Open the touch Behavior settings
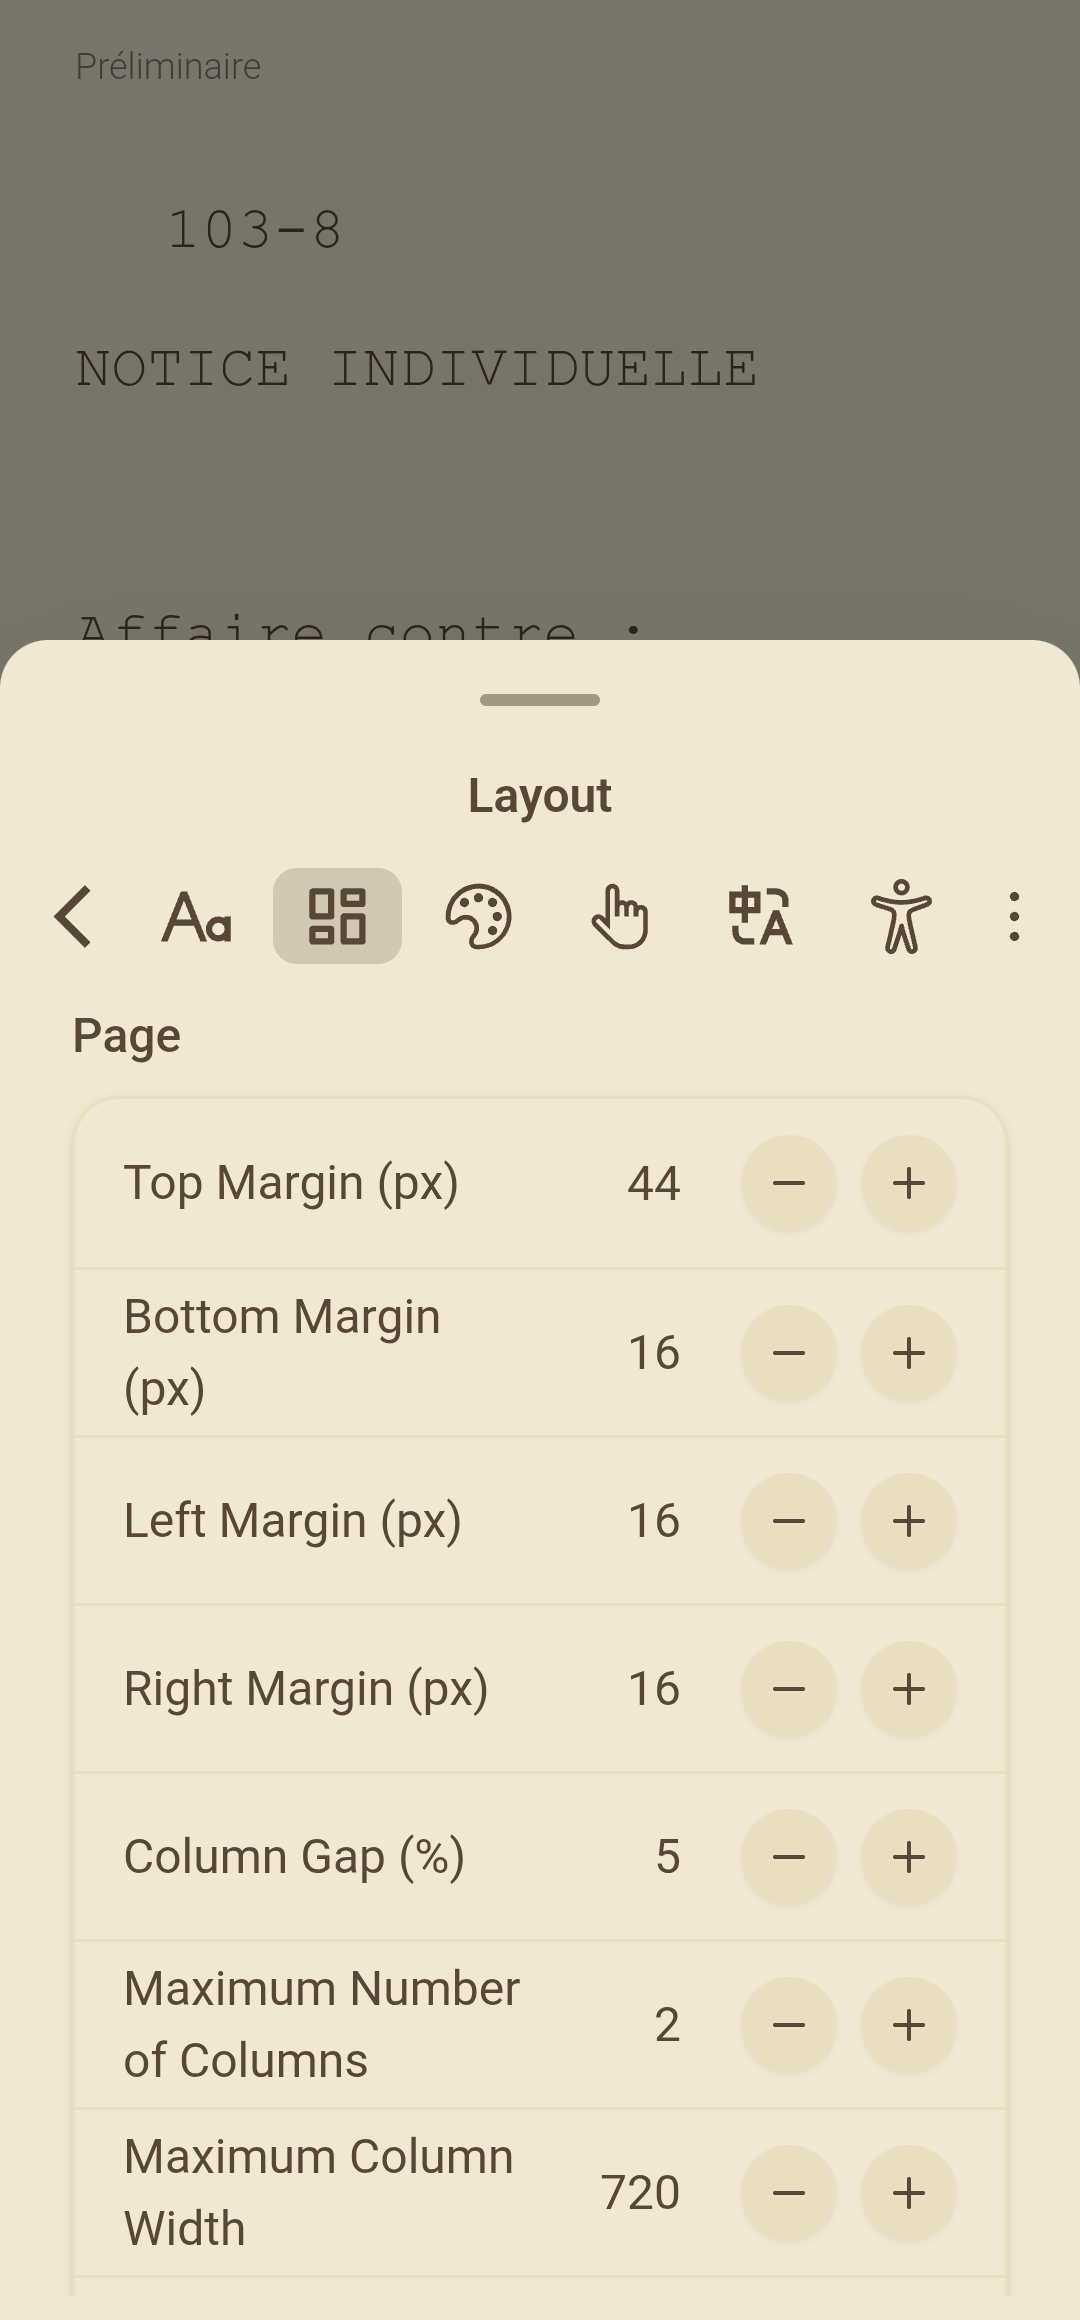The image size is (1080, 2320). click(x=619, y=916)
